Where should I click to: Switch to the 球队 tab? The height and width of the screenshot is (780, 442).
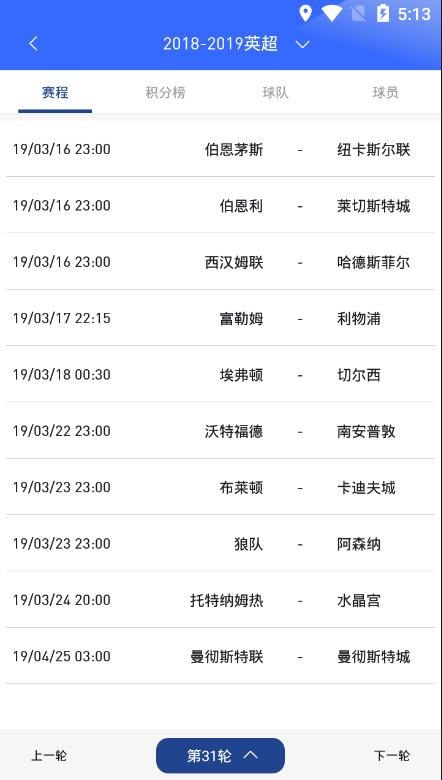(275, 93)
